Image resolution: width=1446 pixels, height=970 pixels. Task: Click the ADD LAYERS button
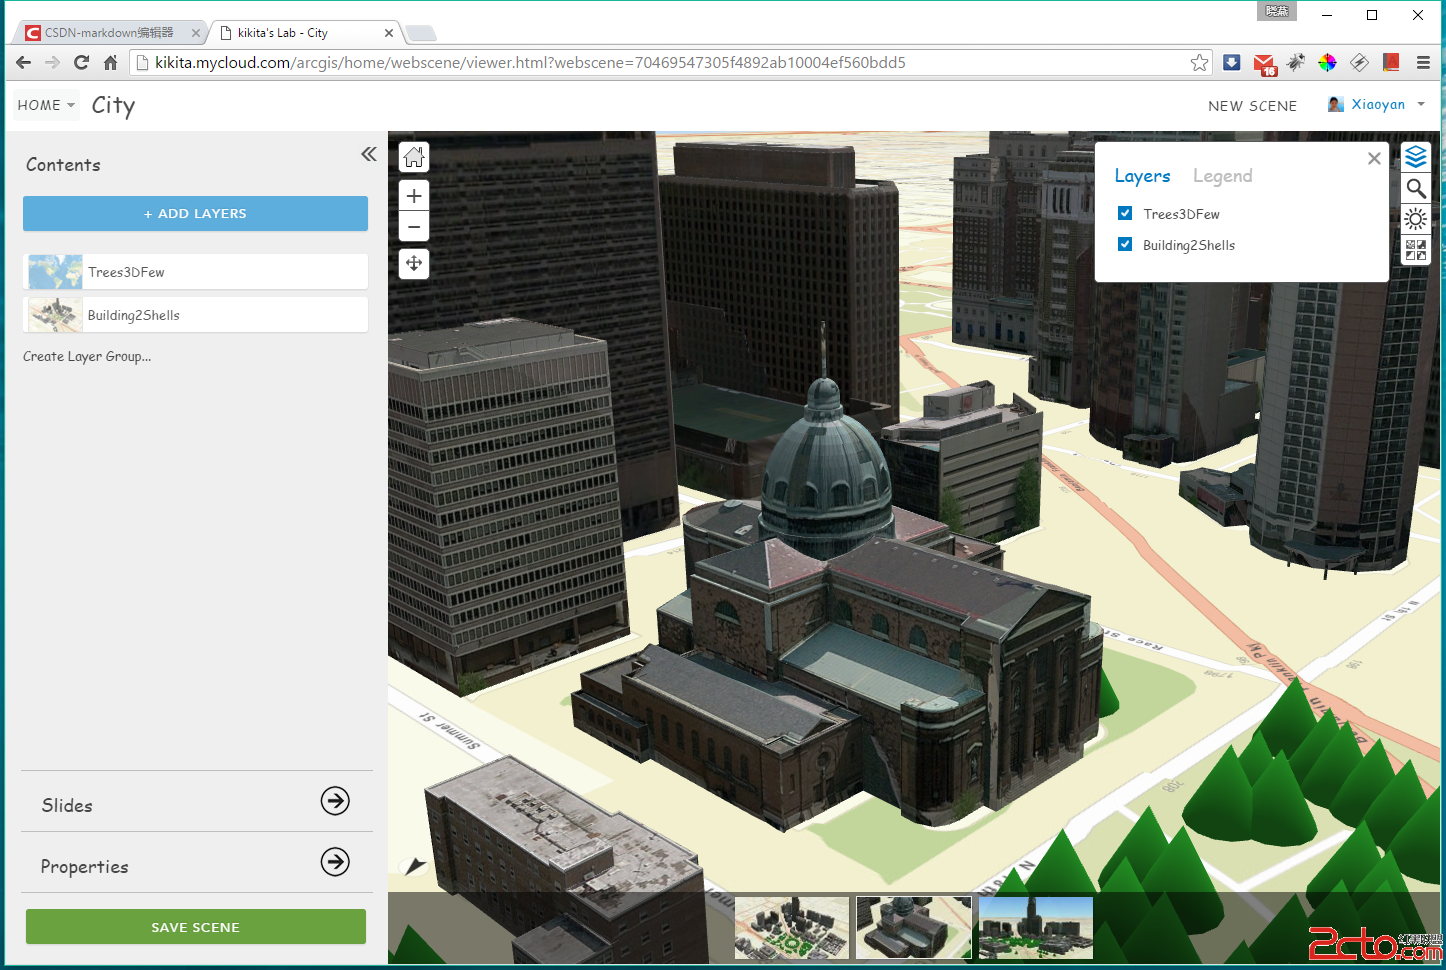click(x=195, y=213)
